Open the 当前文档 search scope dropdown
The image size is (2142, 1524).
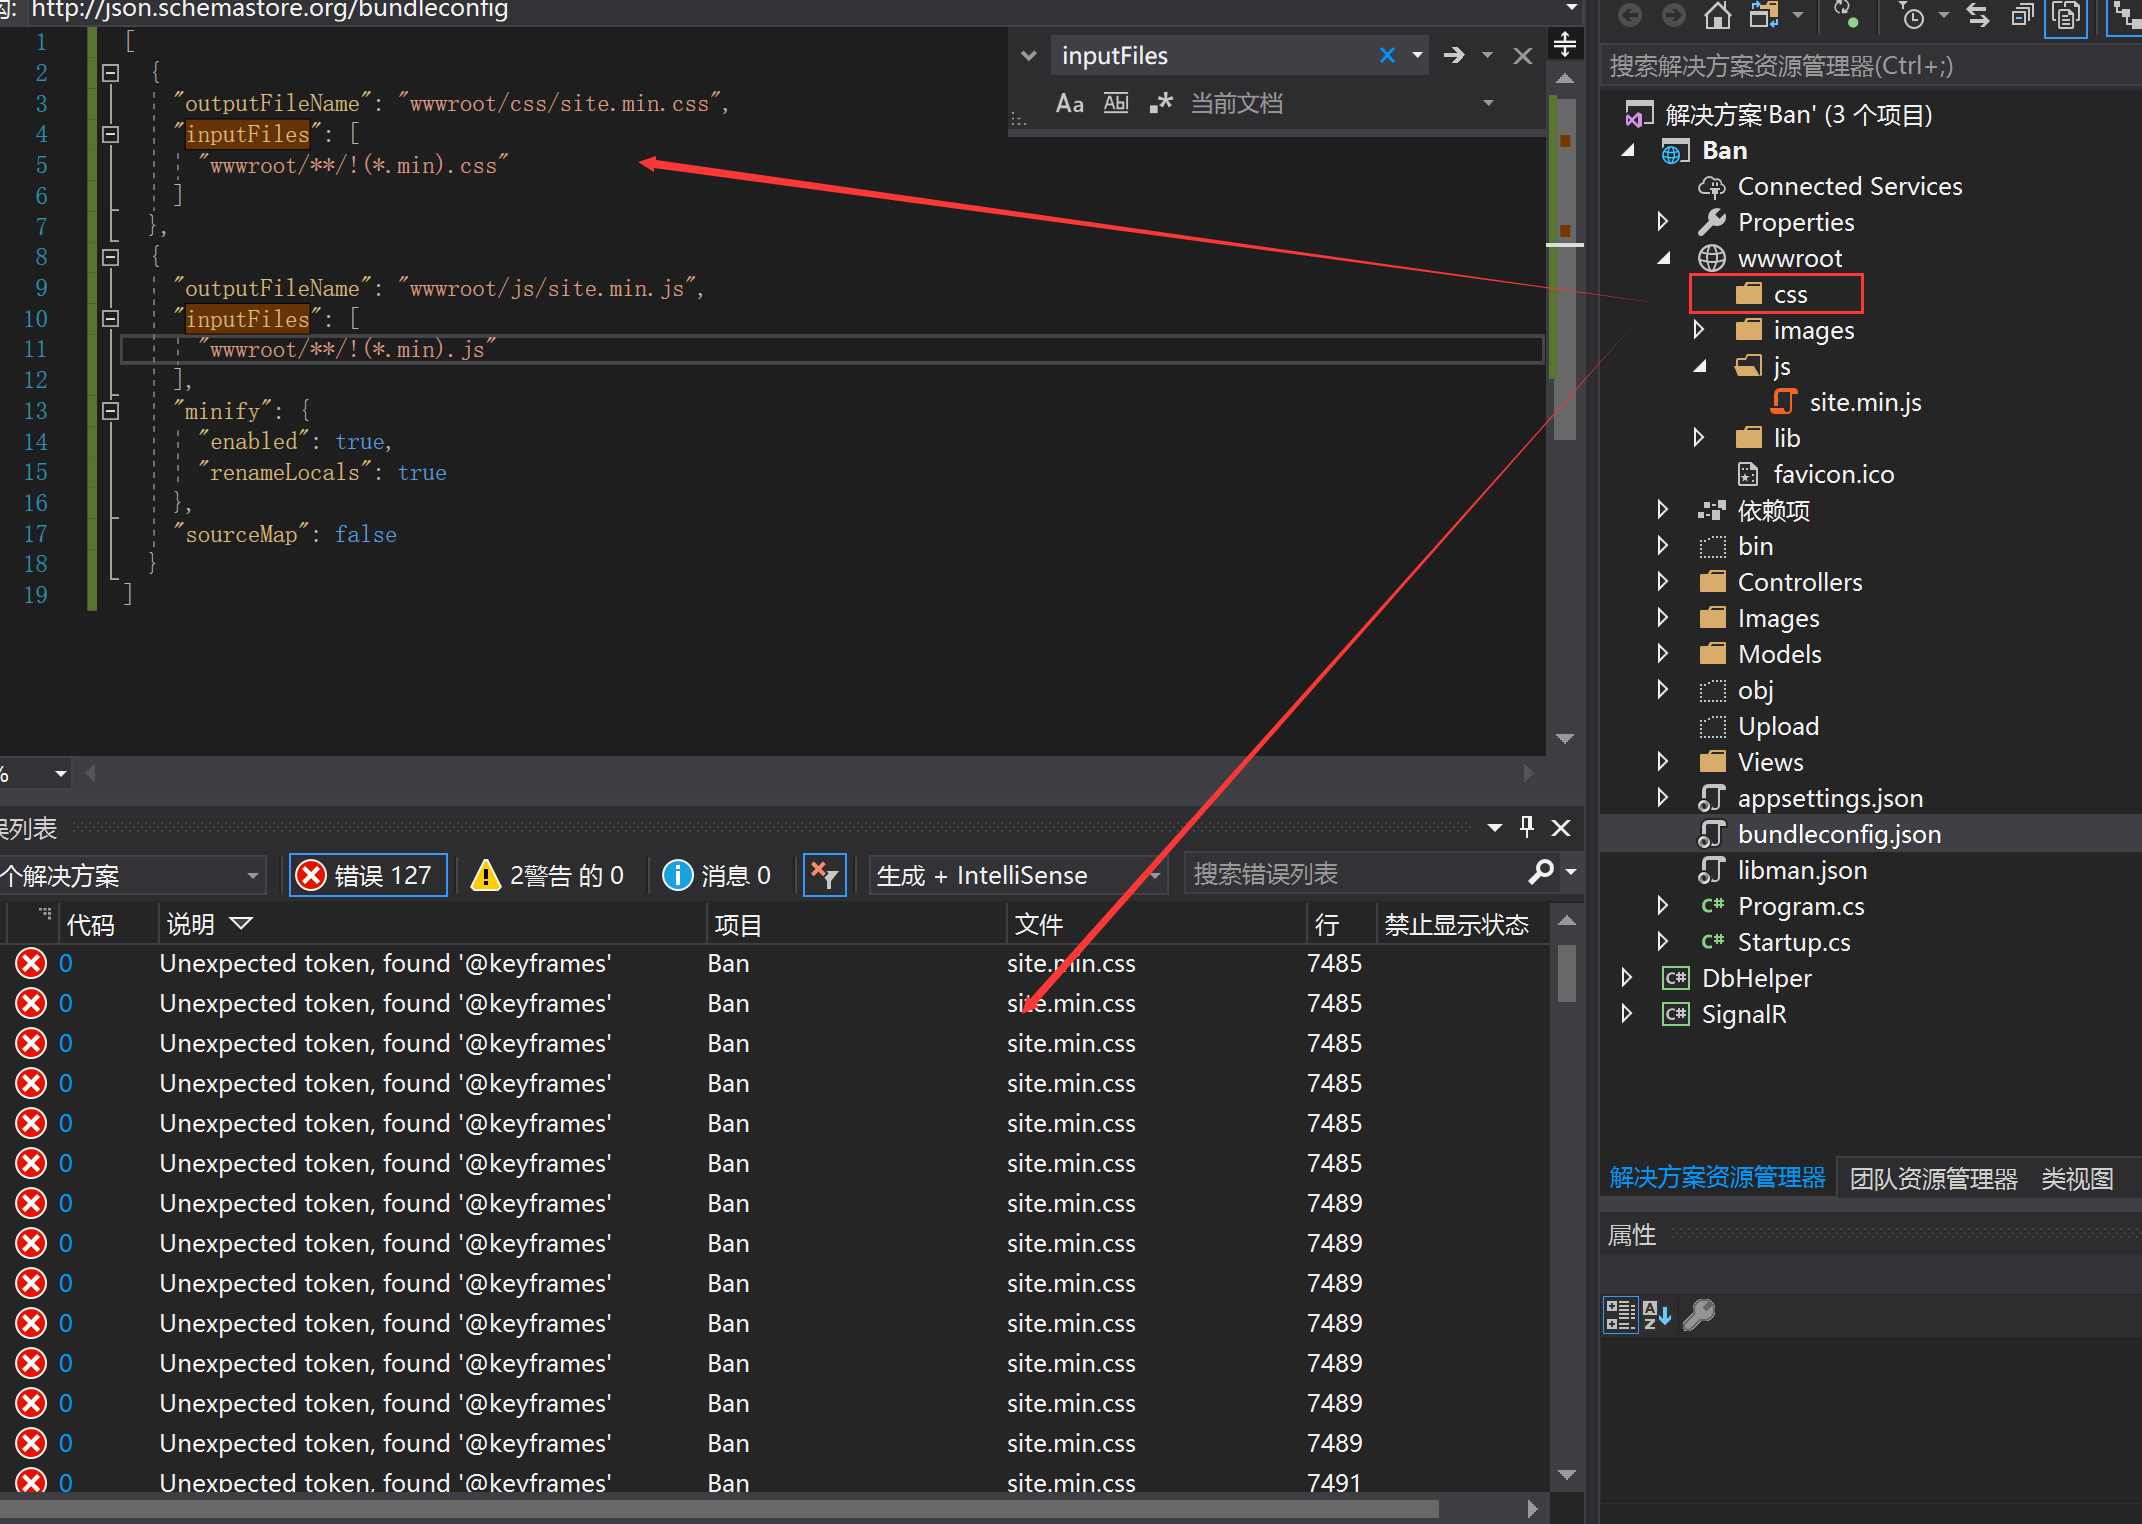tap(1488, 103)
